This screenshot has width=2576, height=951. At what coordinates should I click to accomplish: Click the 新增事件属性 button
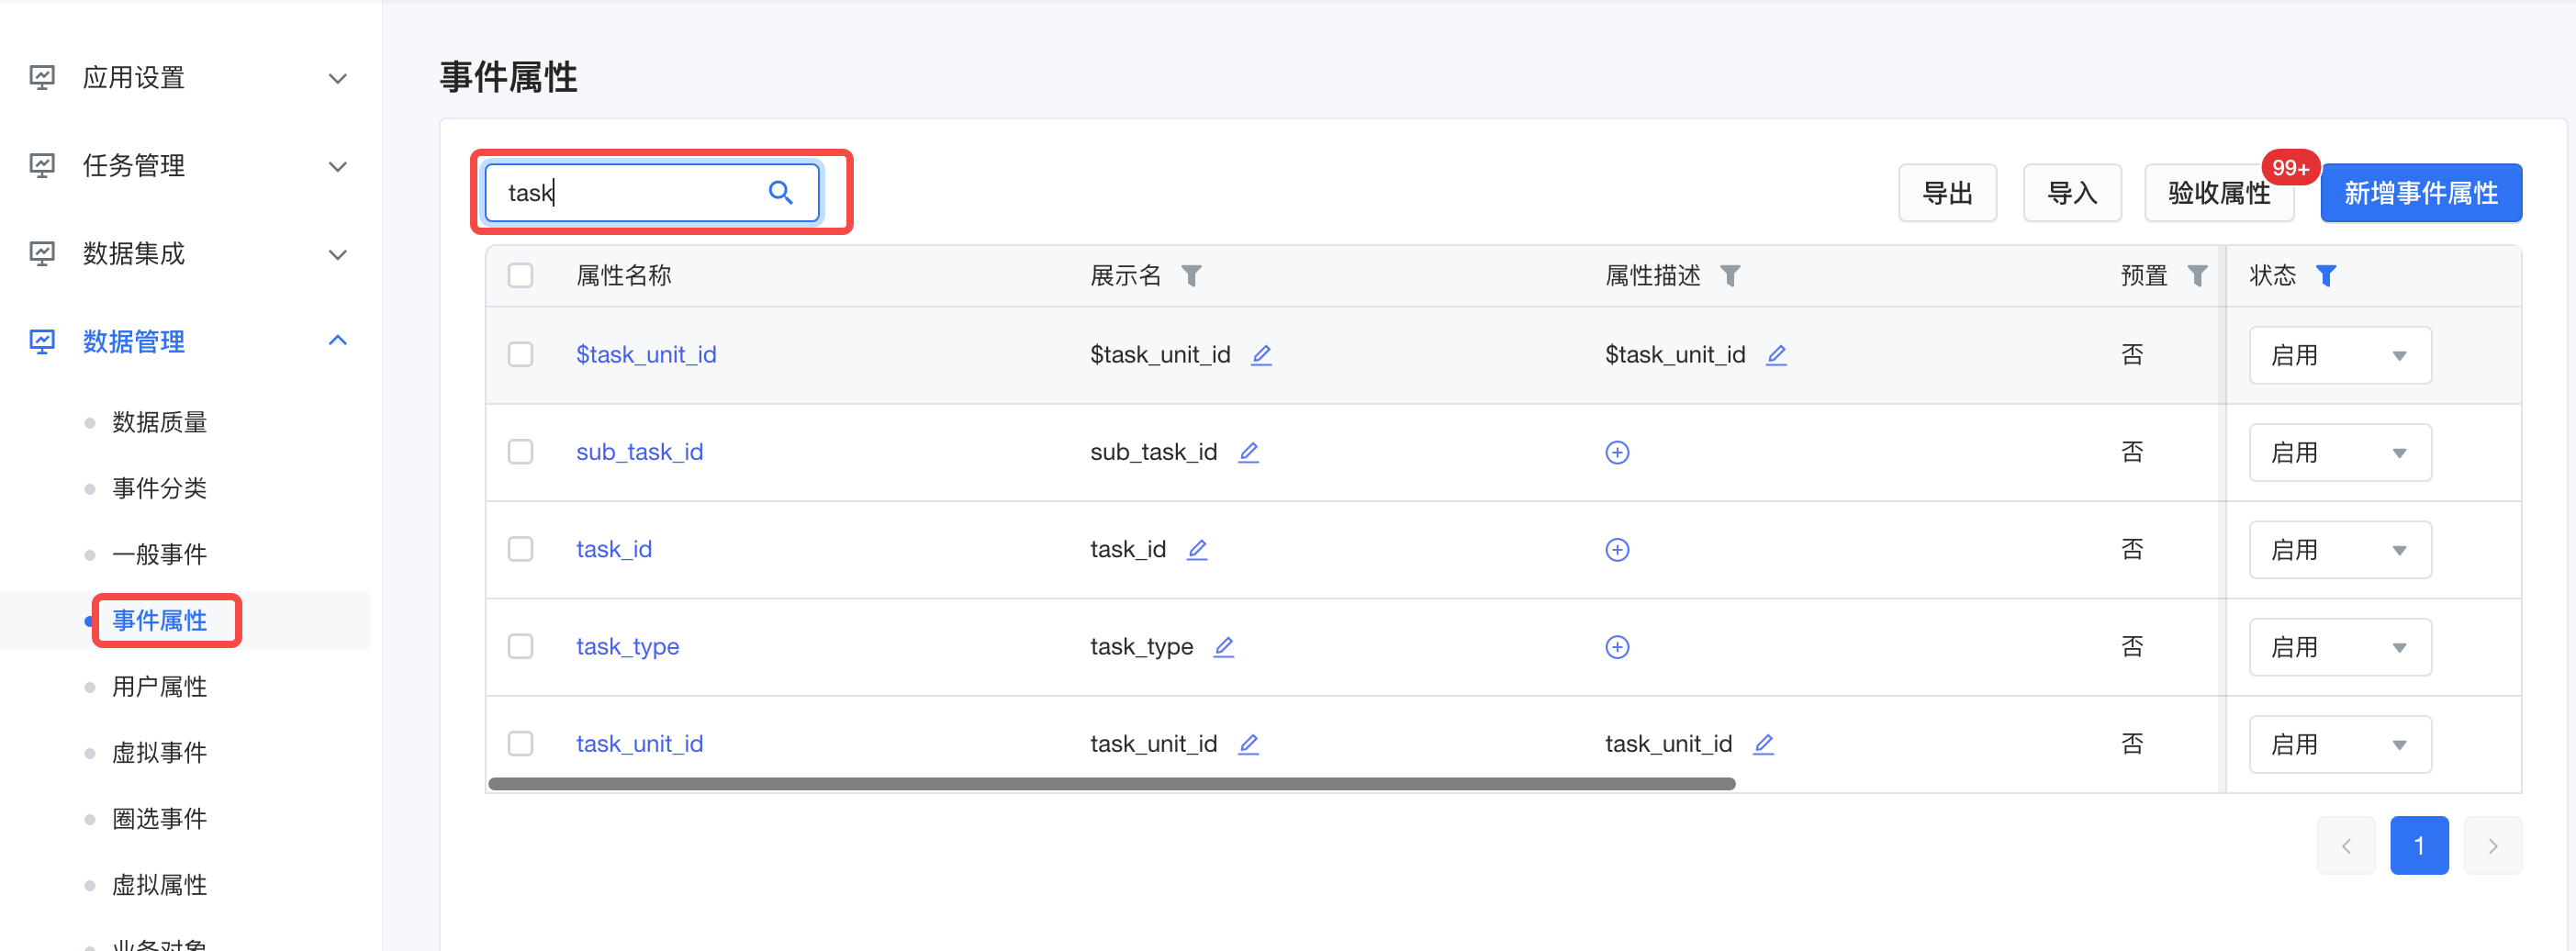coord(2420,193)
